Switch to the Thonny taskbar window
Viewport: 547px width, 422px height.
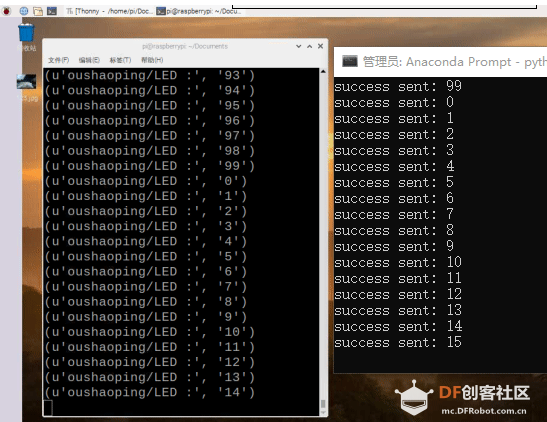(x=109, y=11)
